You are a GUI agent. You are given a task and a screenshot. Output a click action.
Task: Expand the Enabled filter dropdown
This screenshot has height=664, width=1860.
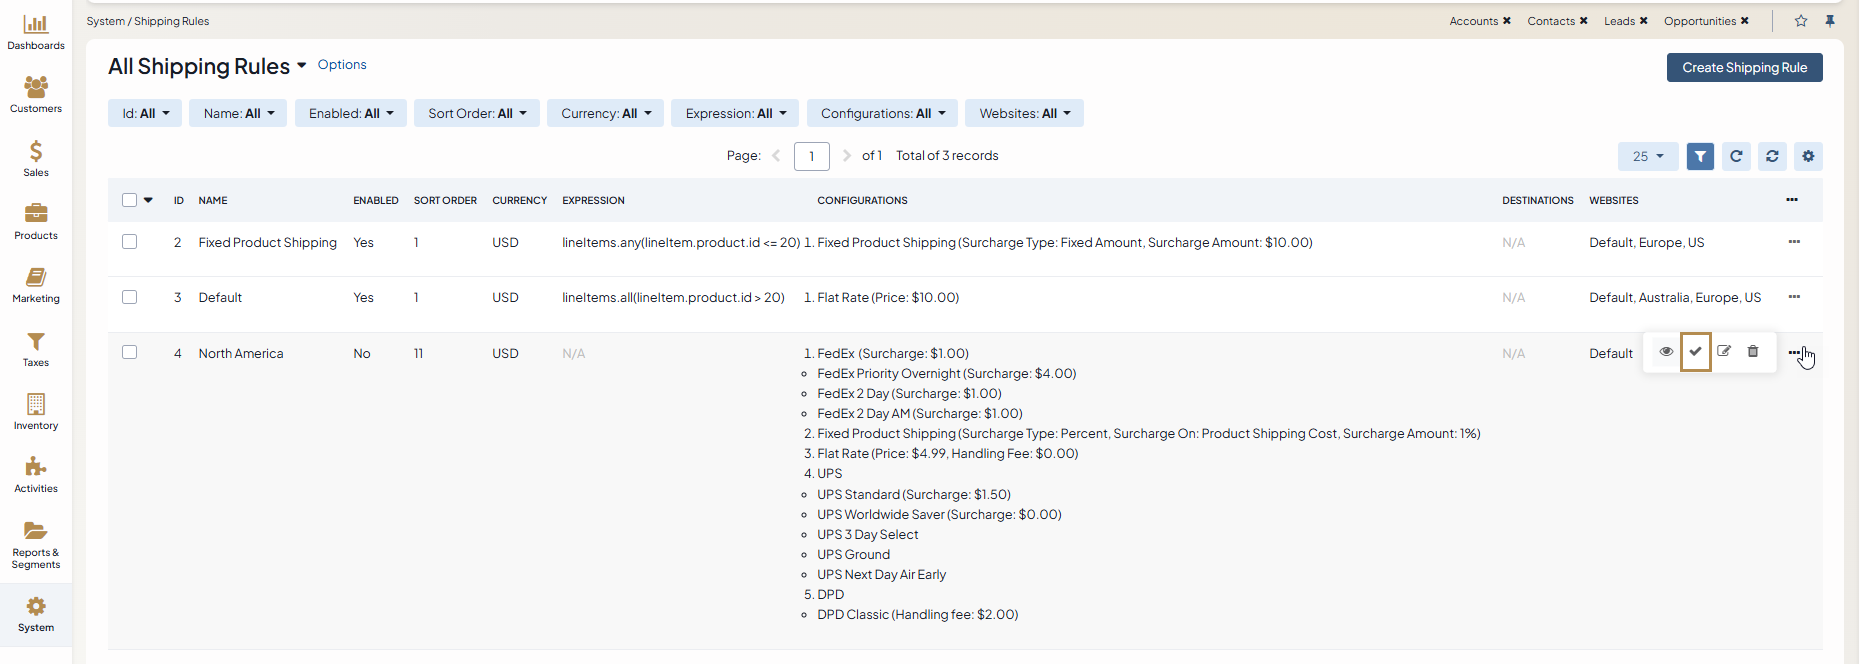[x=350, y=113]
